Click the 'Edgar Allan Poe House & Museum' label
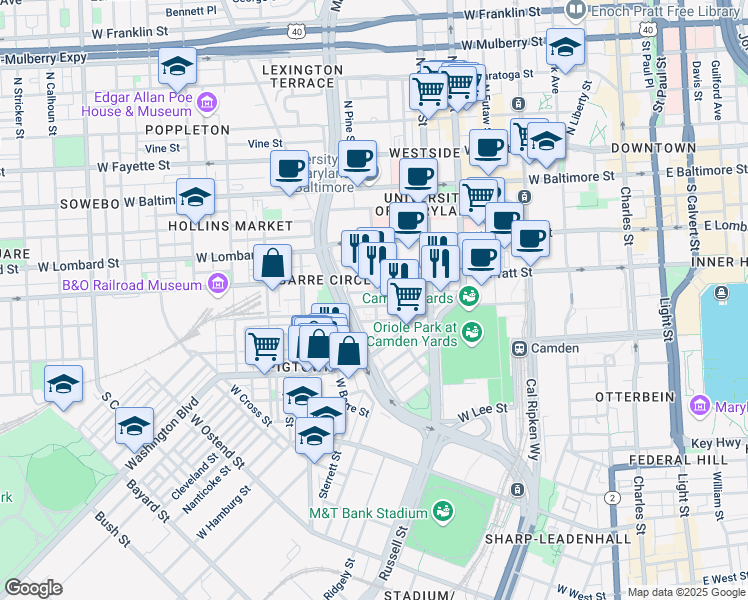Image resolution: width=748 pixels, height=600 pixels. click(137, 104)
